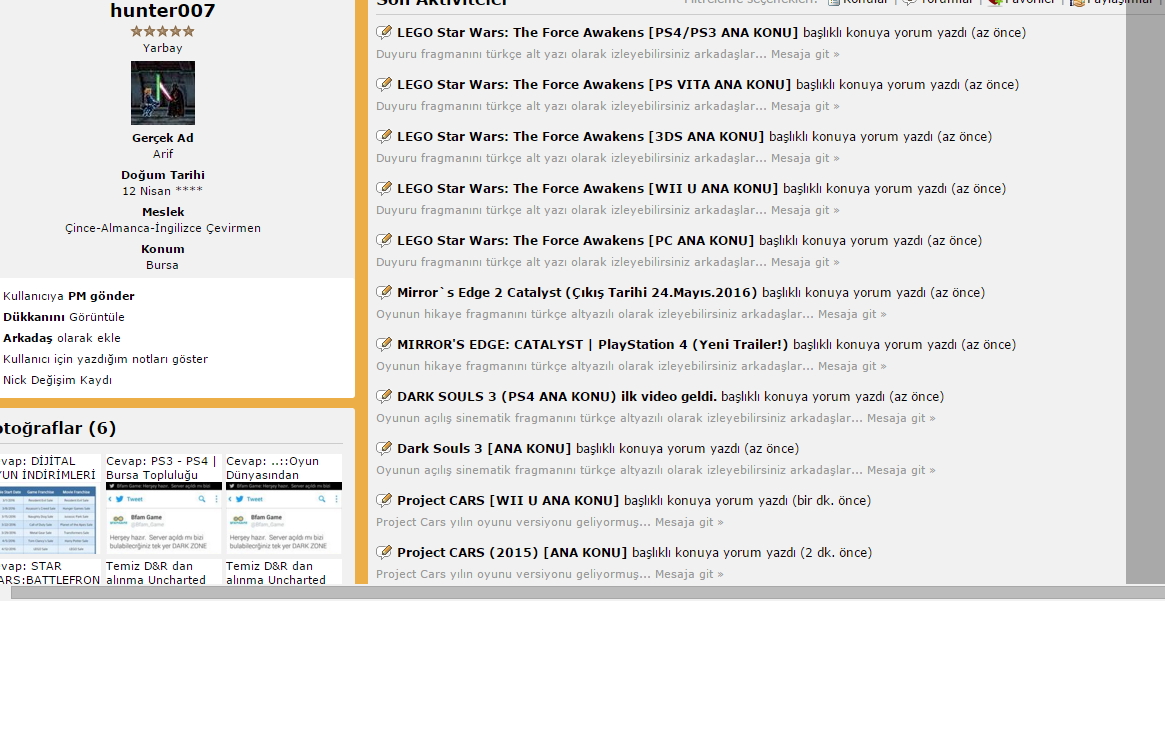The image size is (1165, 731).
Task: Follow 'Mesaja git' under MIRROR'S EDGE: CATALYST PlayStation 4
Action: pyautogui.click(x=852, y=366)
